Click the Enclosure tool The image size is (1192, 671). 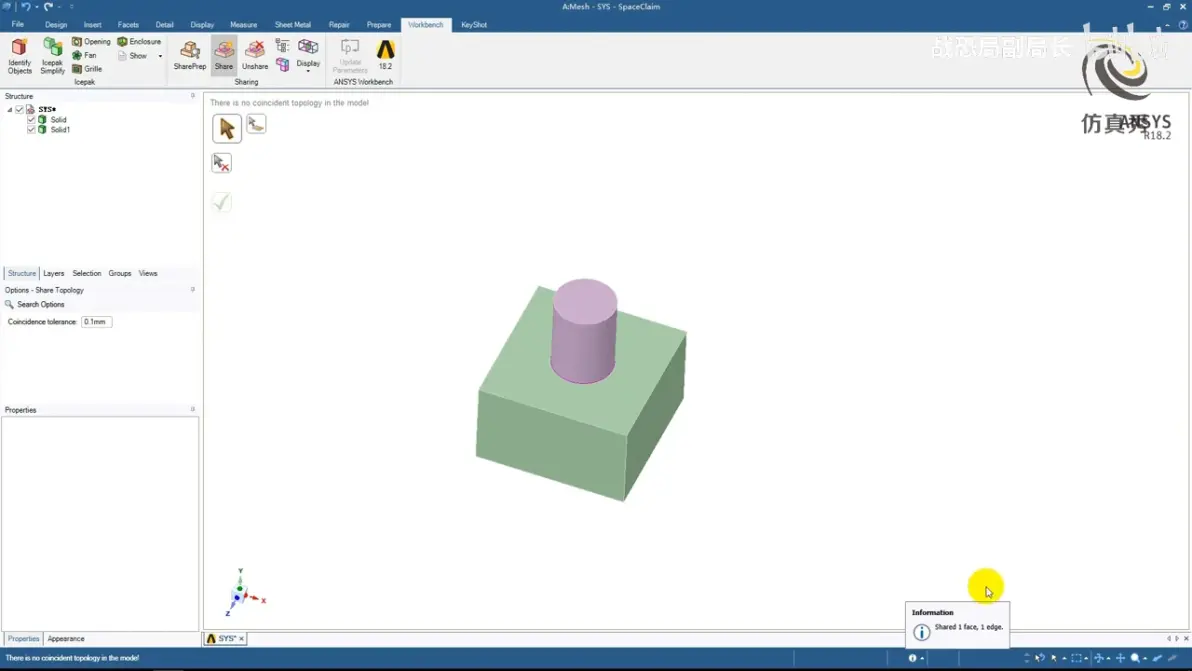pyautogui.click(x=139, y=42)
